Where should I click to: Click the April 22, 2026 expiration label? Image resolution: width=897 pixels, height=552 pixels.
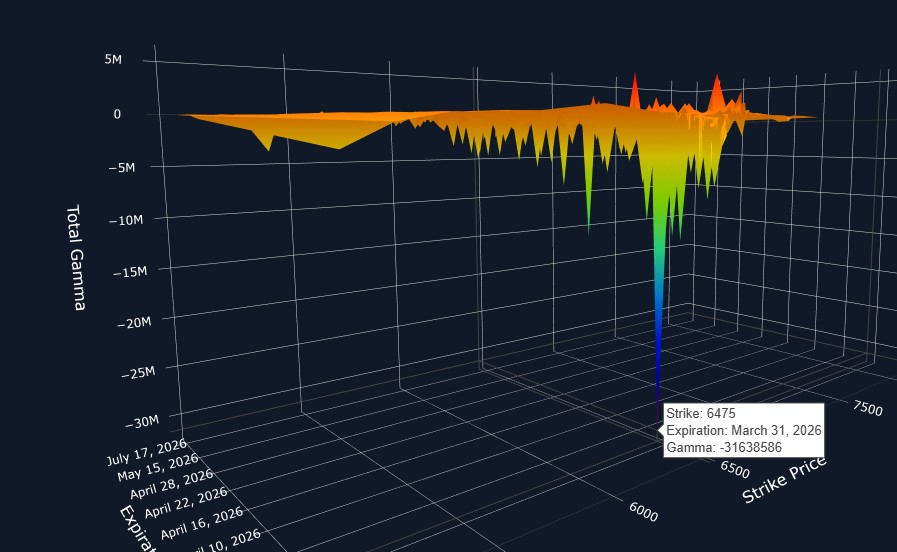pos(185,502)
